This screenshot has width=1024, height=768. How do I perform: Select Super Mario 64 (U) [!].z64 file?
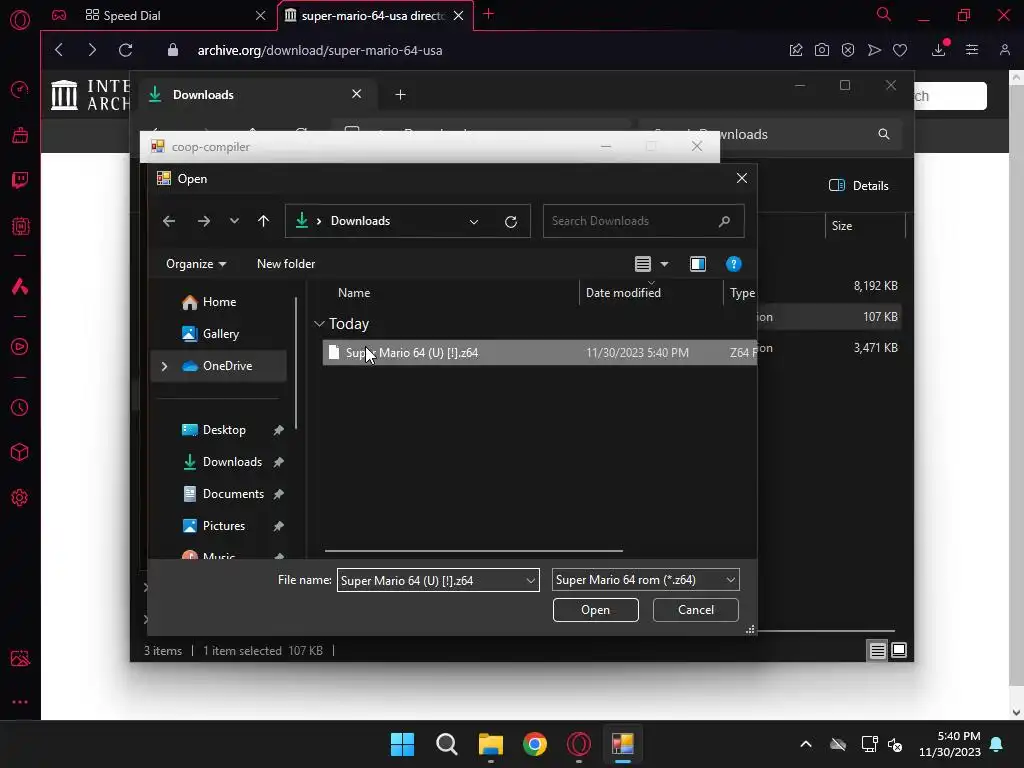539,353
